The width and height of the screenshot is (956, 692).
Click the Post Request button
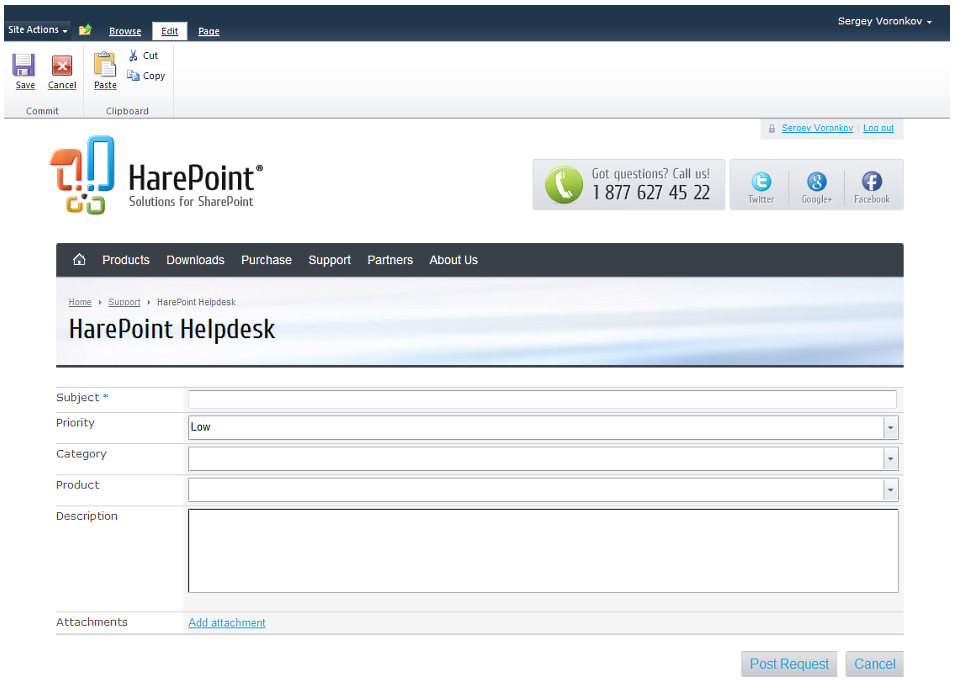click(789, 664)
